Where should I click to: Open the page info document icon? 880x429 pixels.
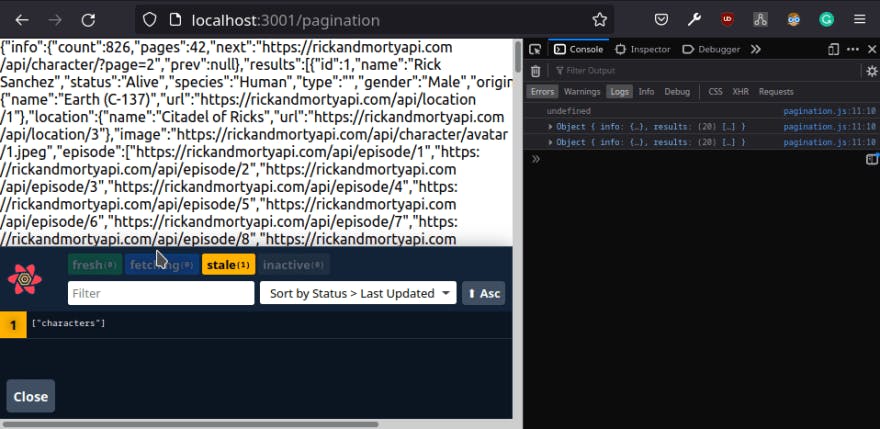pyautogui.click(x=176, y=20)
